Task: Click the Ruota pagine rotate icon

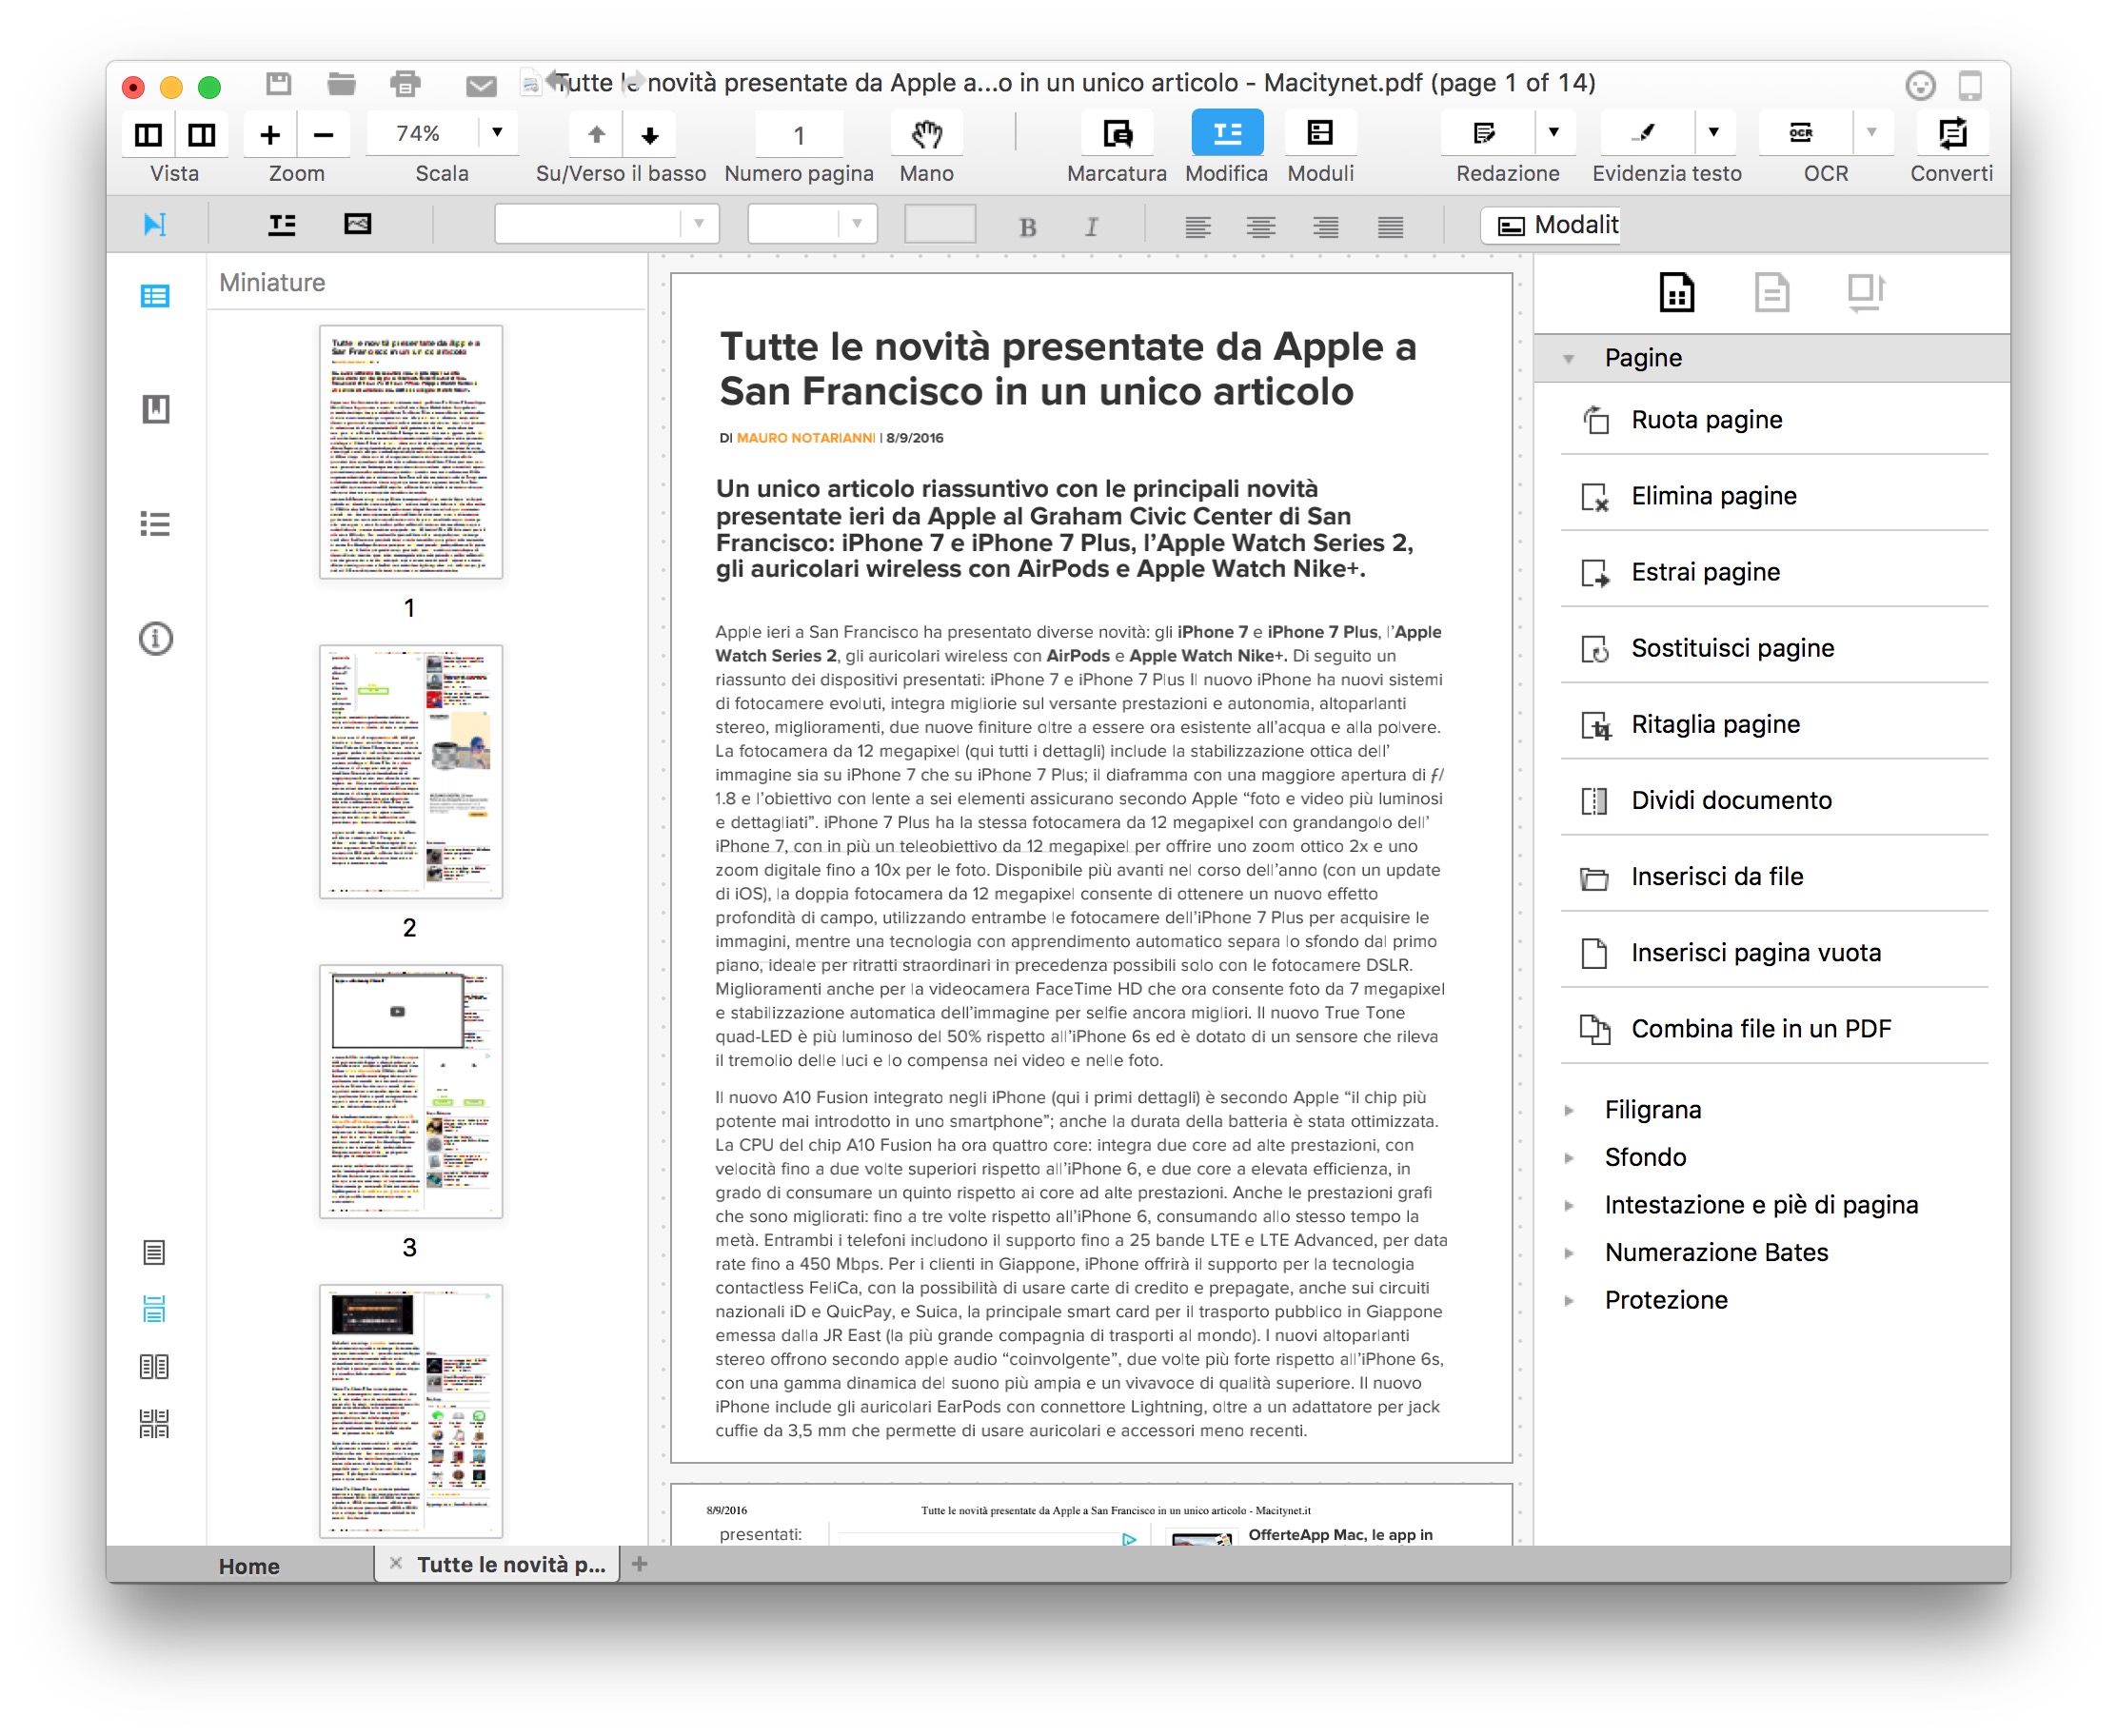Action: tap(1595, 420)
